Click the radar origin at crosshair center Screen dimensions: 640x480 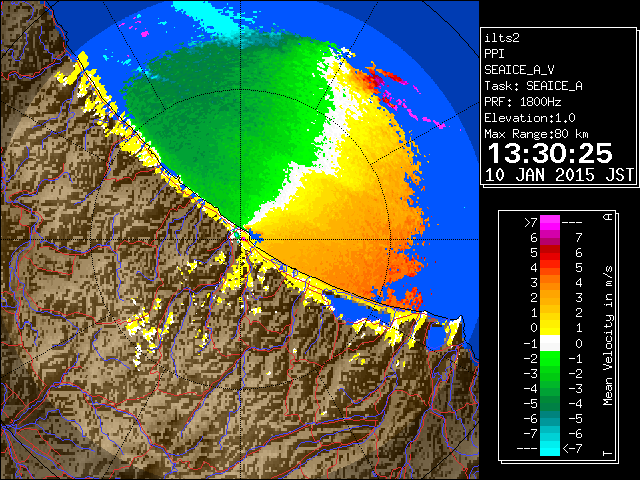click(240, 239)
